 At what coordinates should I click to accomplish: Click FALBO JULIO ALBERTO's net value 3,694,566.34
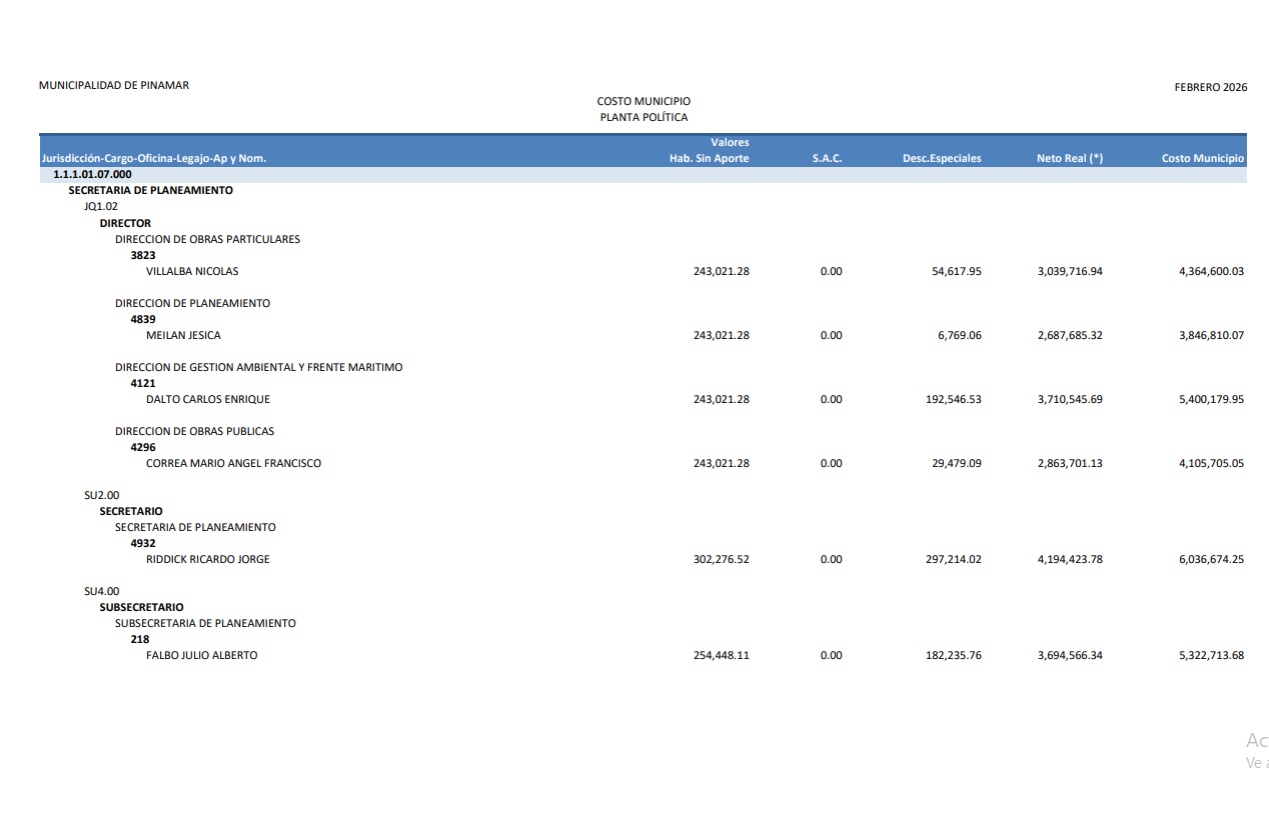tap(1070, 655)
